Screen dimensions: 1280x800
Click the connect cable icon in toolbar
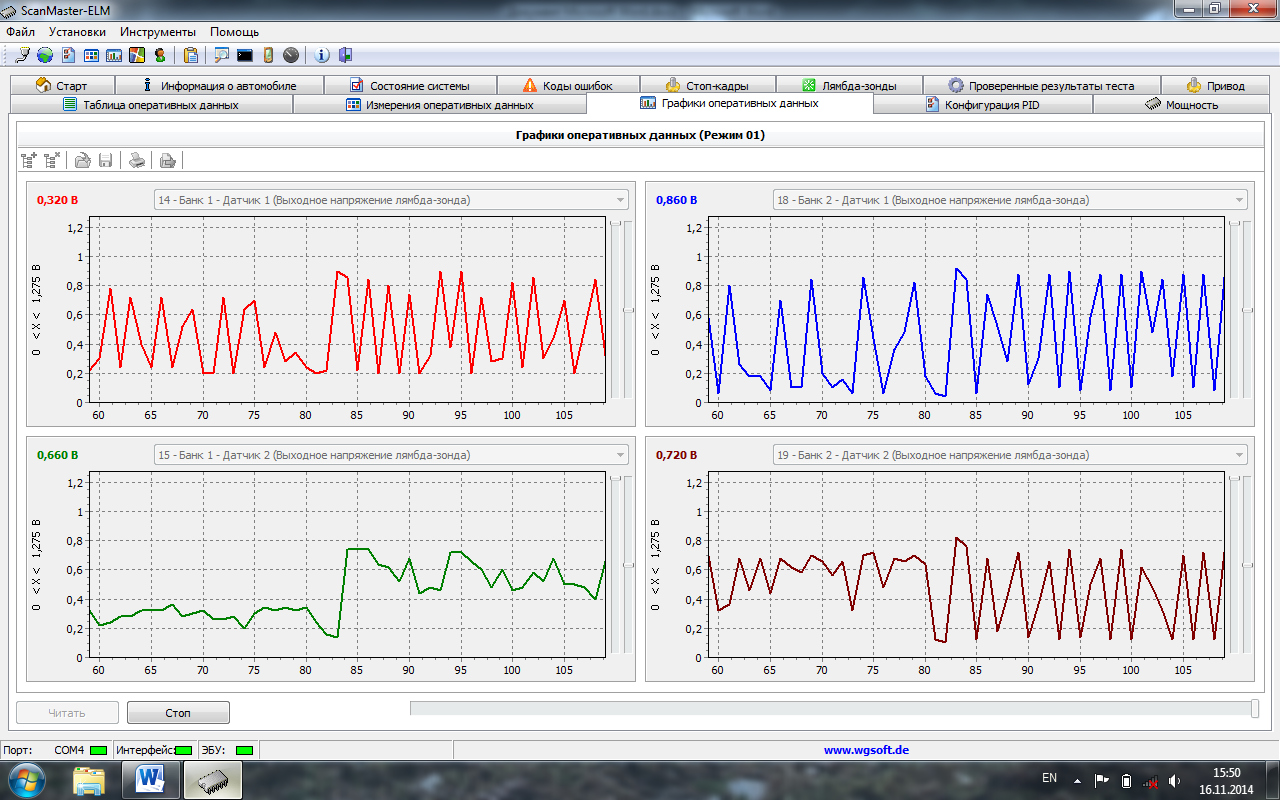(22, 55)
